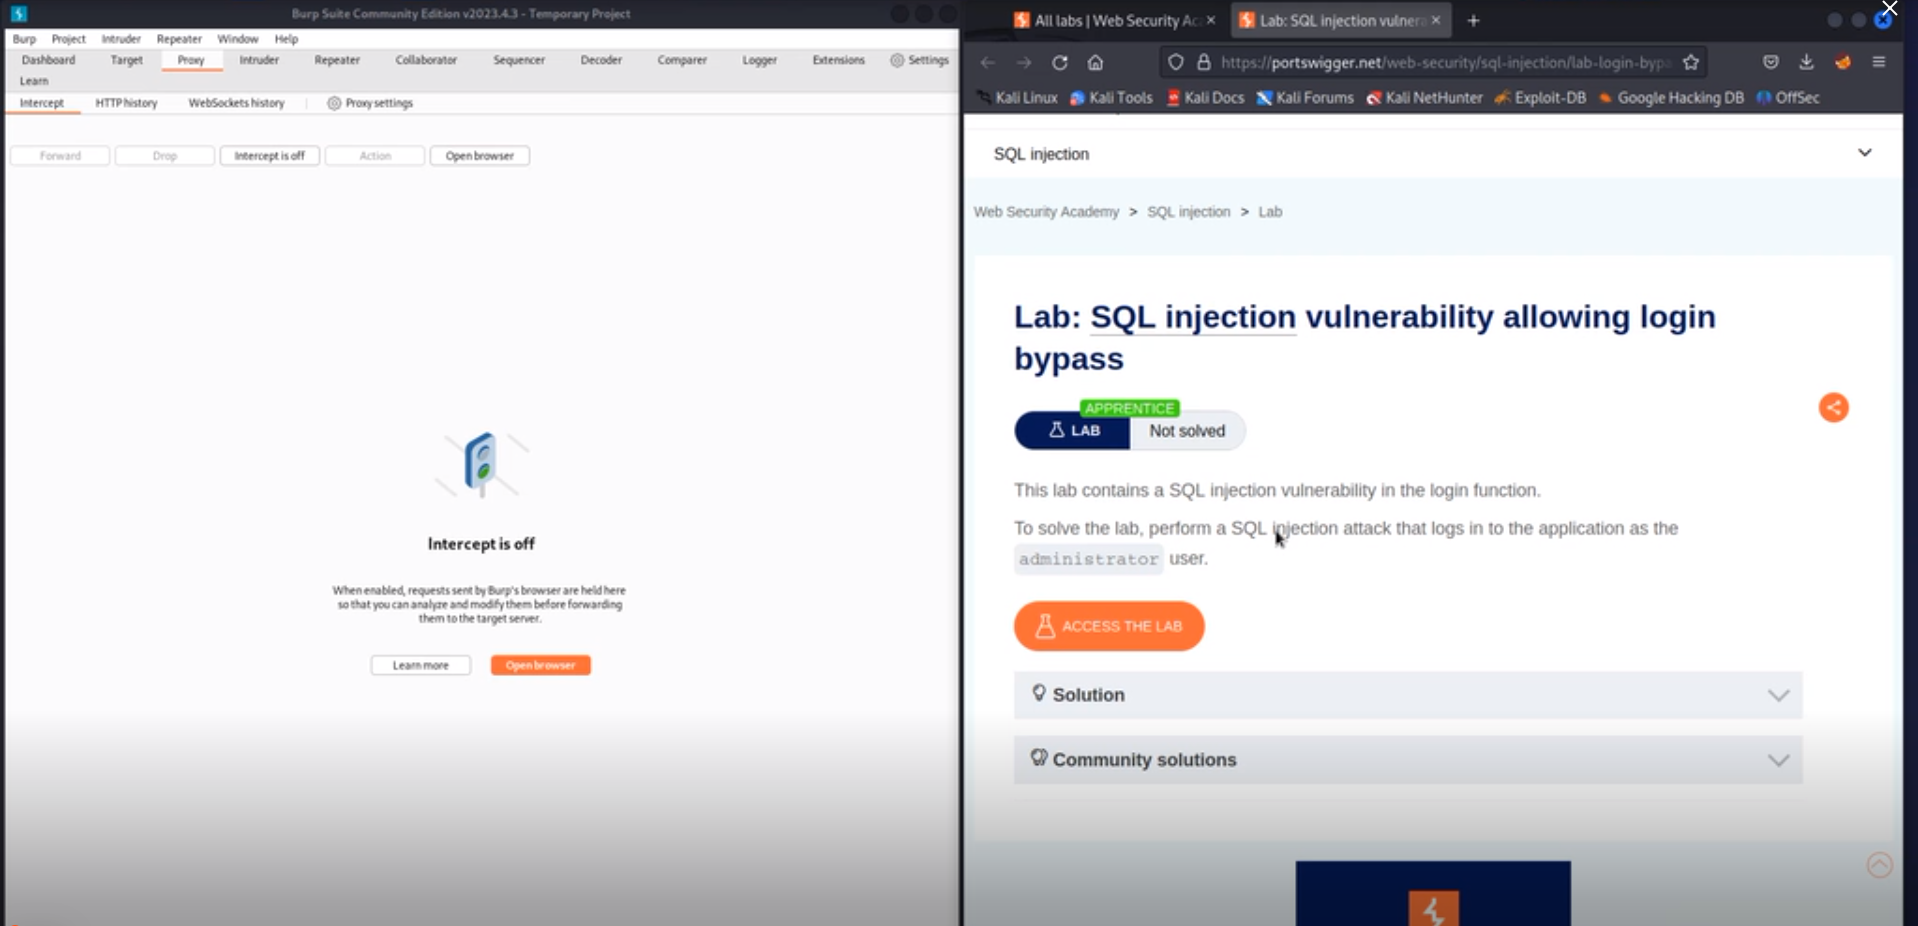This screenshot has width=1918, height=926.
Task: Click the ACCESS THE LAB button
Action: pyautogui.click(x=1109, y=626)
